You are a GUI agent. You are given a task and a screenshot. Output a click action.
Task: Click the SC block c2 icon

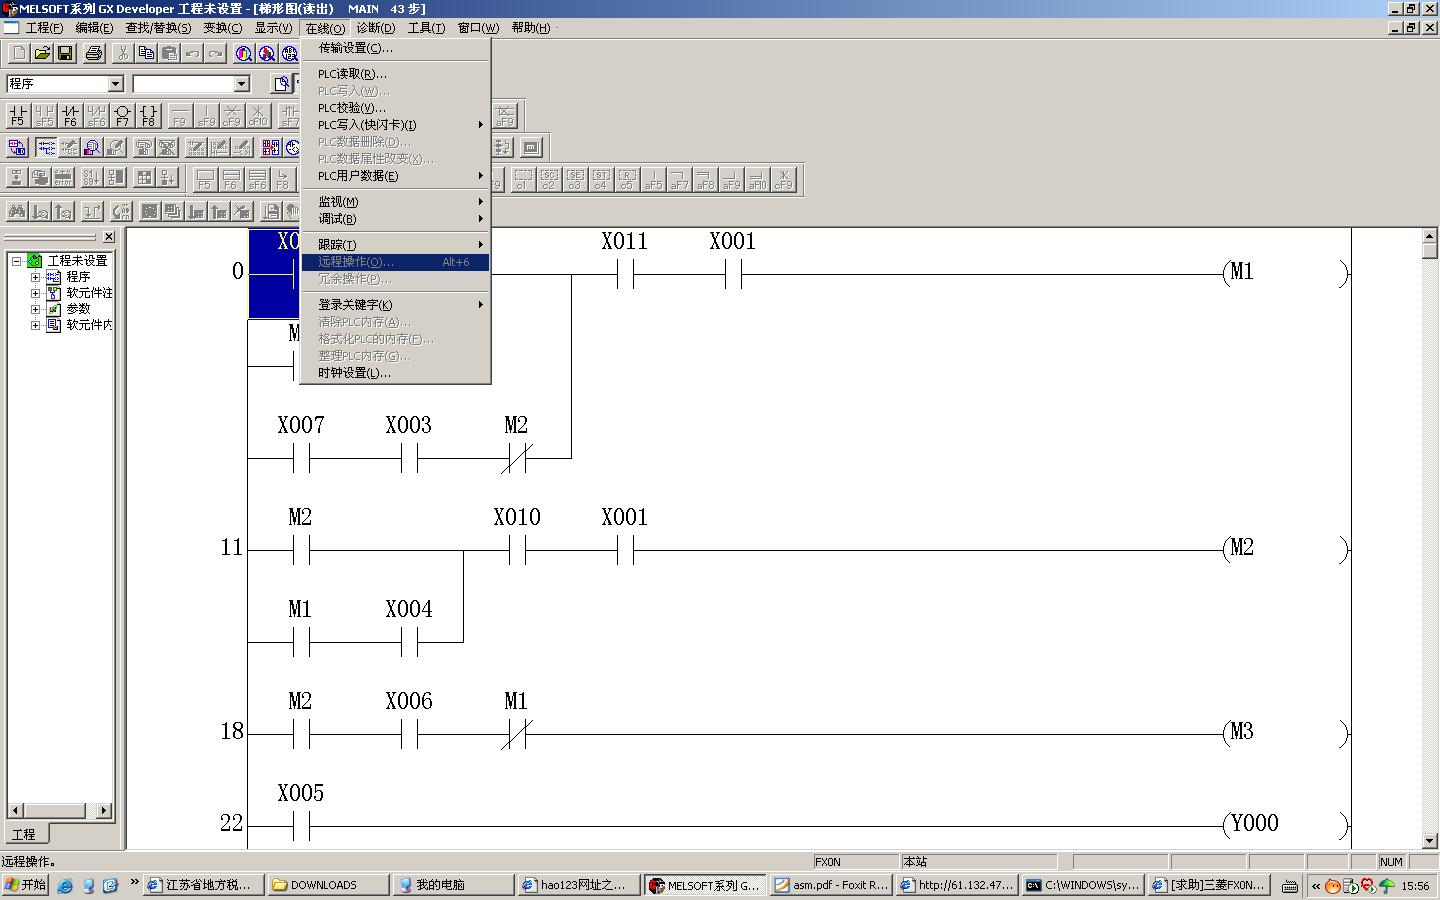[548, 179]
